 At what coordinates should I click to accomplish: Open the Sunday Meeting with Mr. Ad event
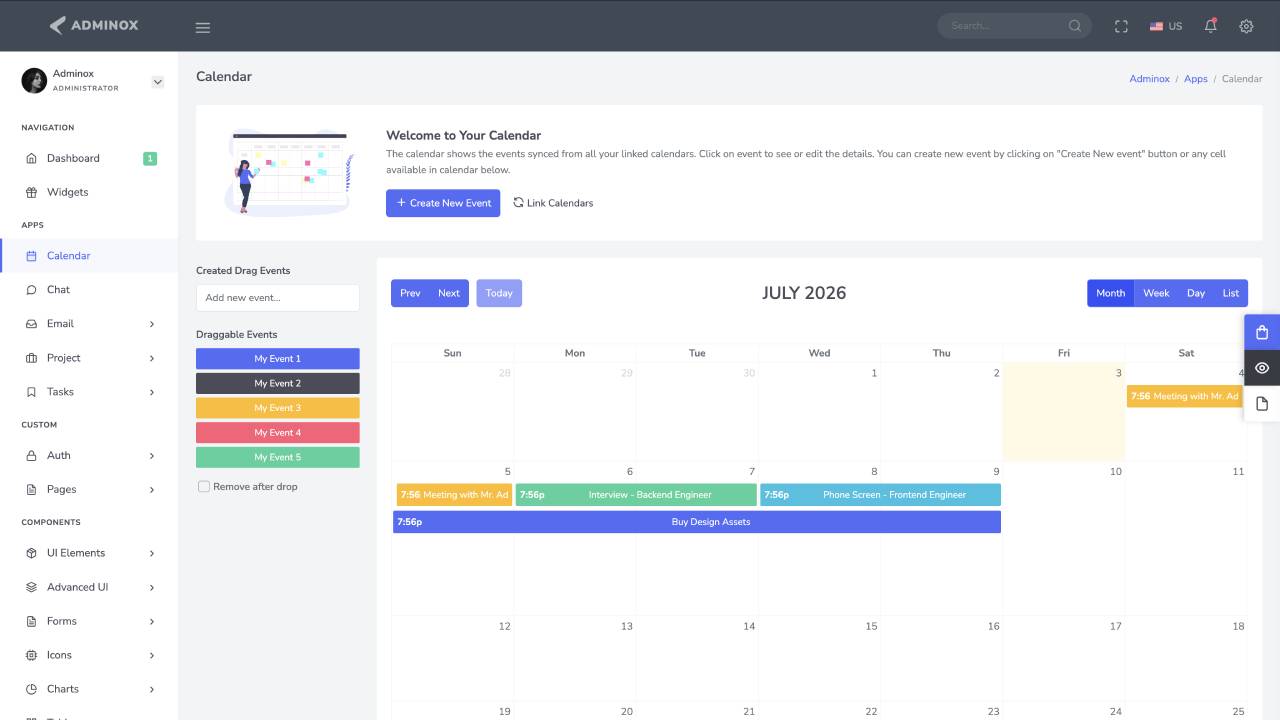point(454,495)
